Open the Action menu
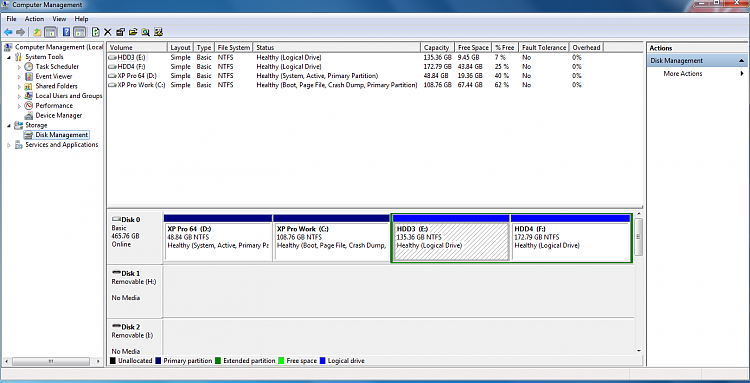Screen dimensions: 750x383 click(x=34, y=19)
